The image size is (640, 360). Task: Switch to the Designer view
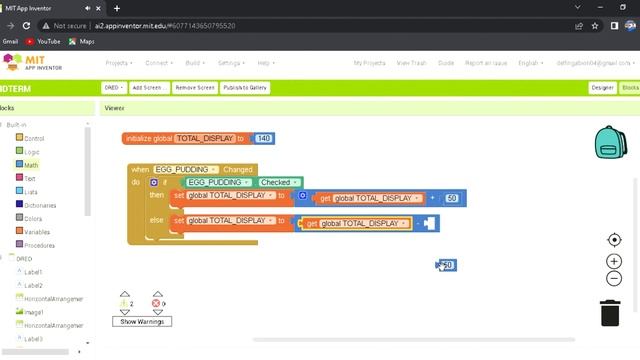point(602,88)
